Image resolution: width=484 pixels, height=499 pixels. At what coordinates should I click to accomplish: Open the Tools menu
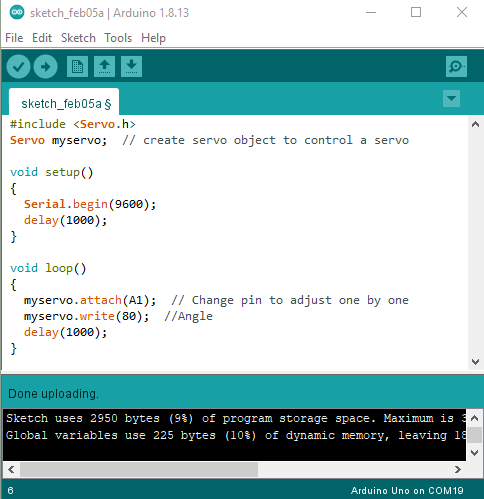pyautogui.click(x=118, y=38)
